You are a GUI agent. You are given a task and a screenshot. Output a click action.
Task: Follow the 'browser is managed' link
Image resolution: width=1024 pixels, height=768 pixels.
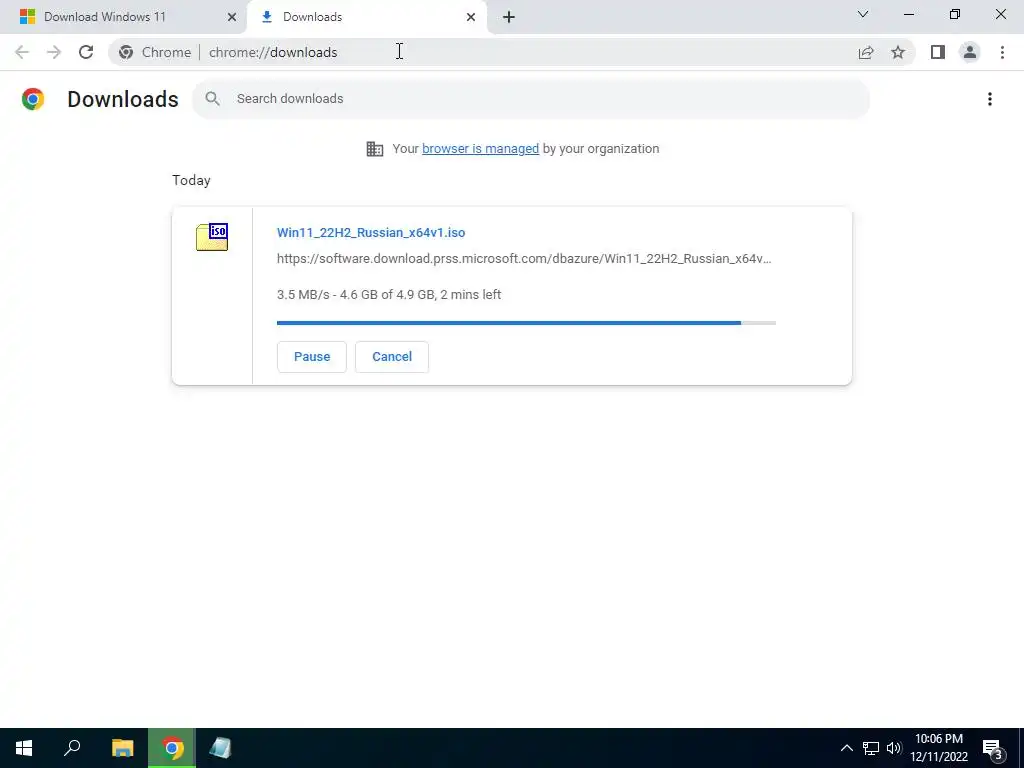coord(480,149)
